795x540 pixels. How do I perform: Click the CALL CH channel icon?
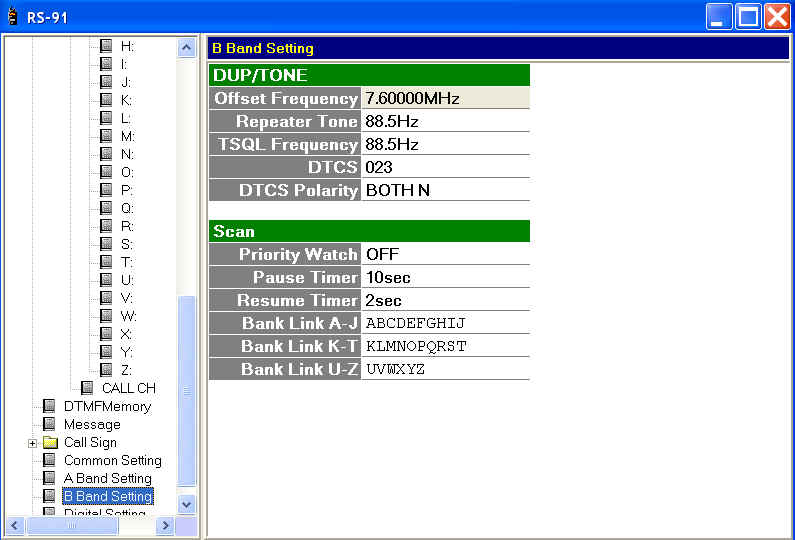(x=87, y=388)
